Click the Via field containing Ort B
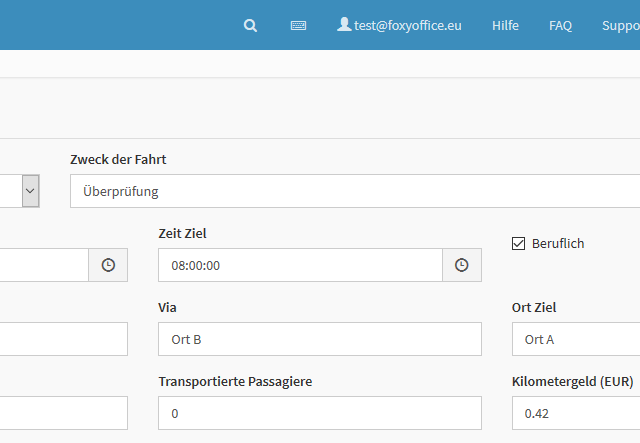This screenshot has width=640, height=443. (319, 339)
